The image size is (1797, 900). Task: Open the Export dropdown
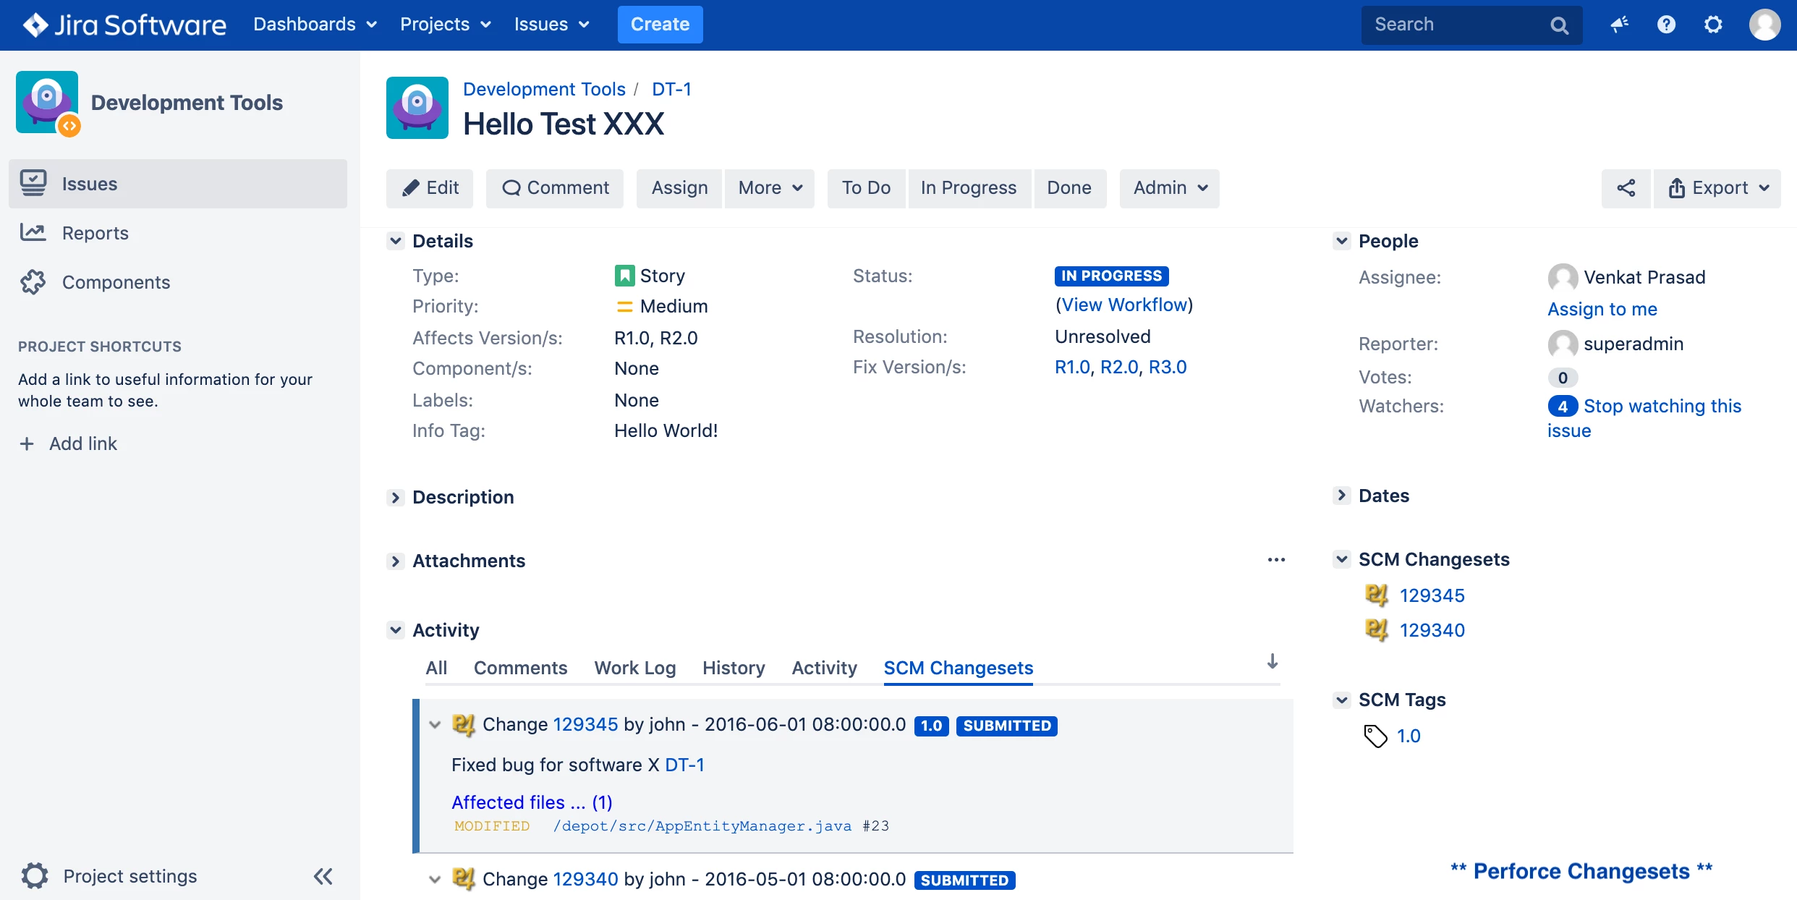[x=1718, y=188]
